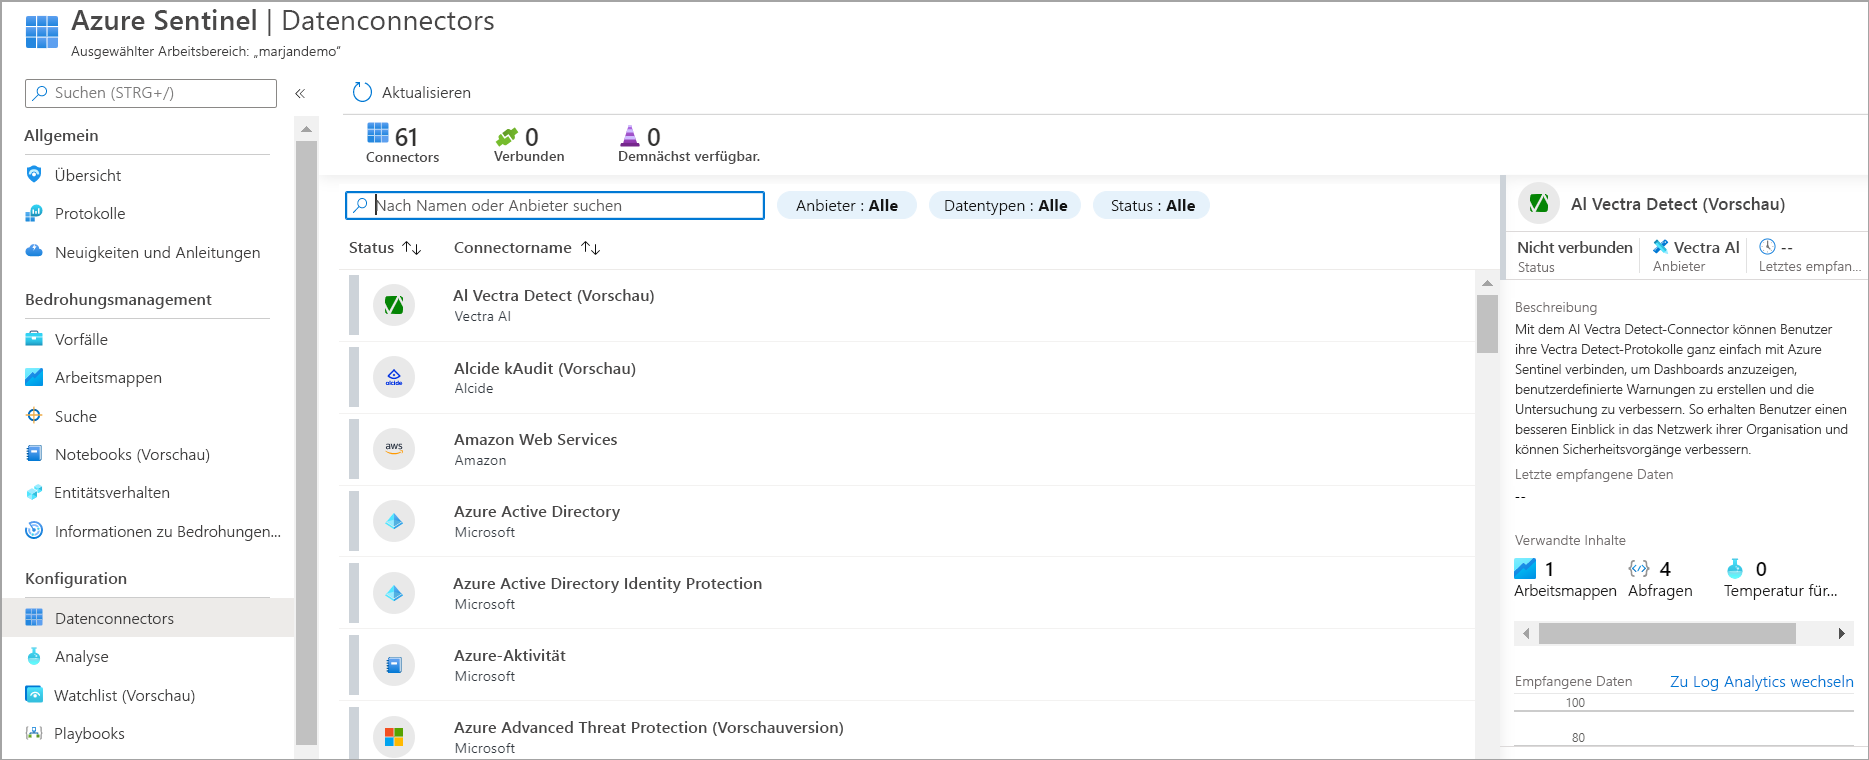Collapse the sidebar with the double chevron

[300, 93]
